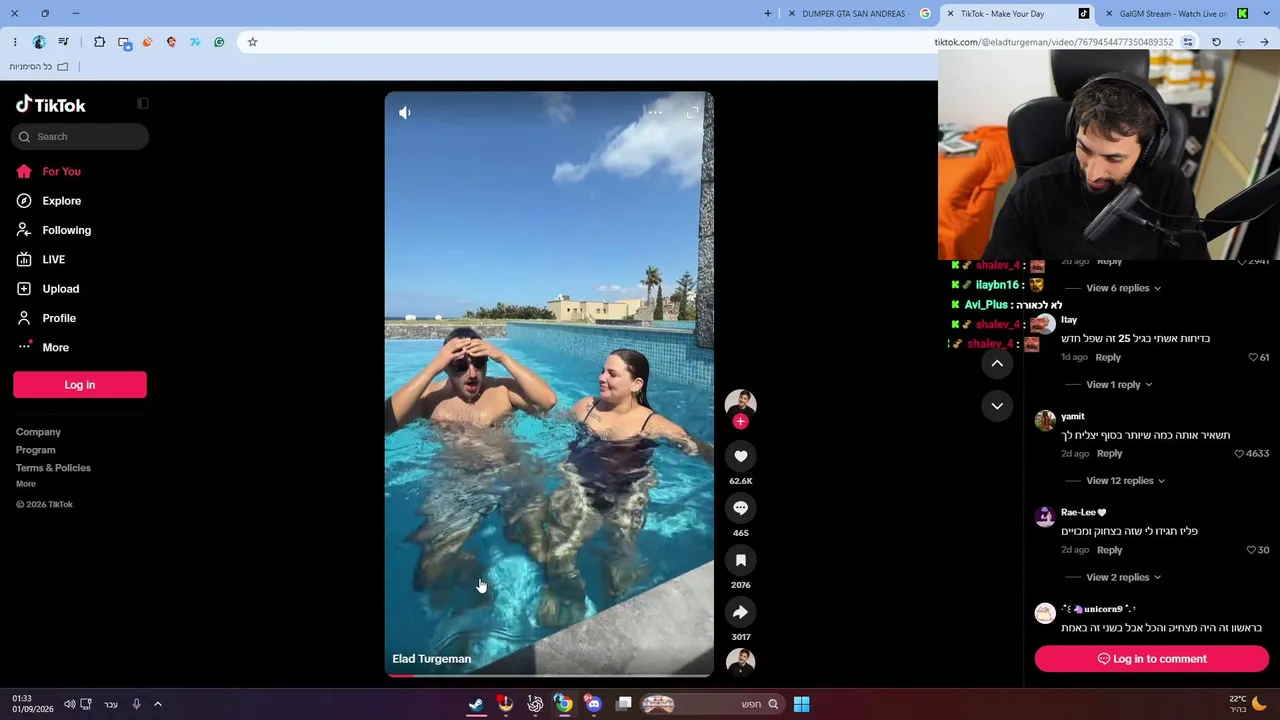
Task: Open comments via the speech bubble icon
Action: (x=740, y=508)
